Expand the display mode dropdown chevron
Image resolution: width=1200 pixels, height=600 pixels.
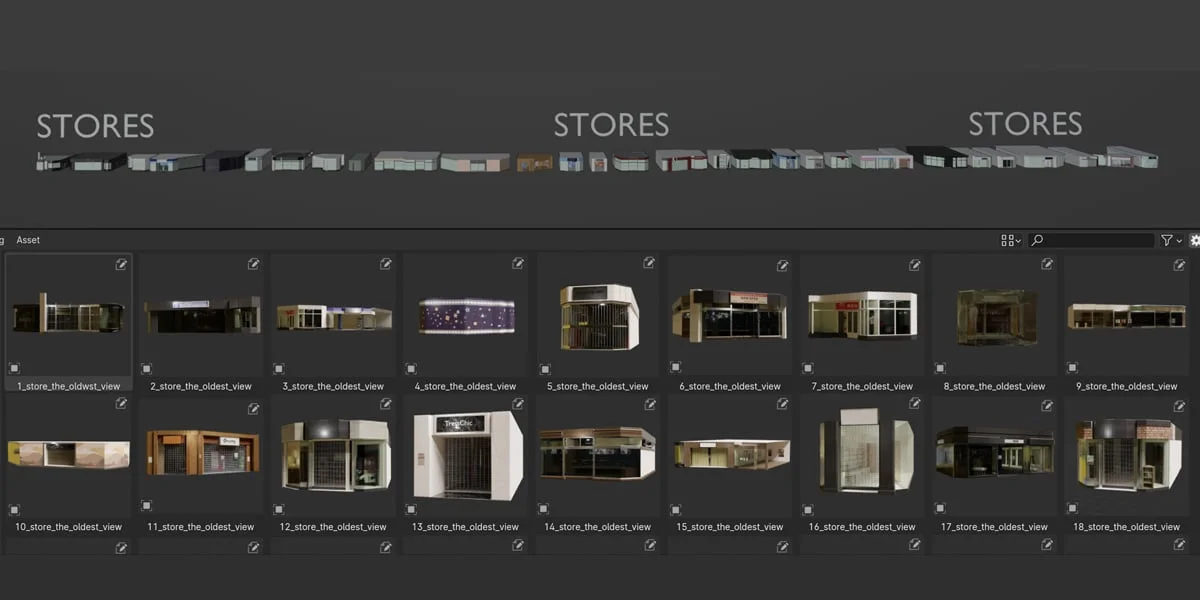[x=1020, y=240]
